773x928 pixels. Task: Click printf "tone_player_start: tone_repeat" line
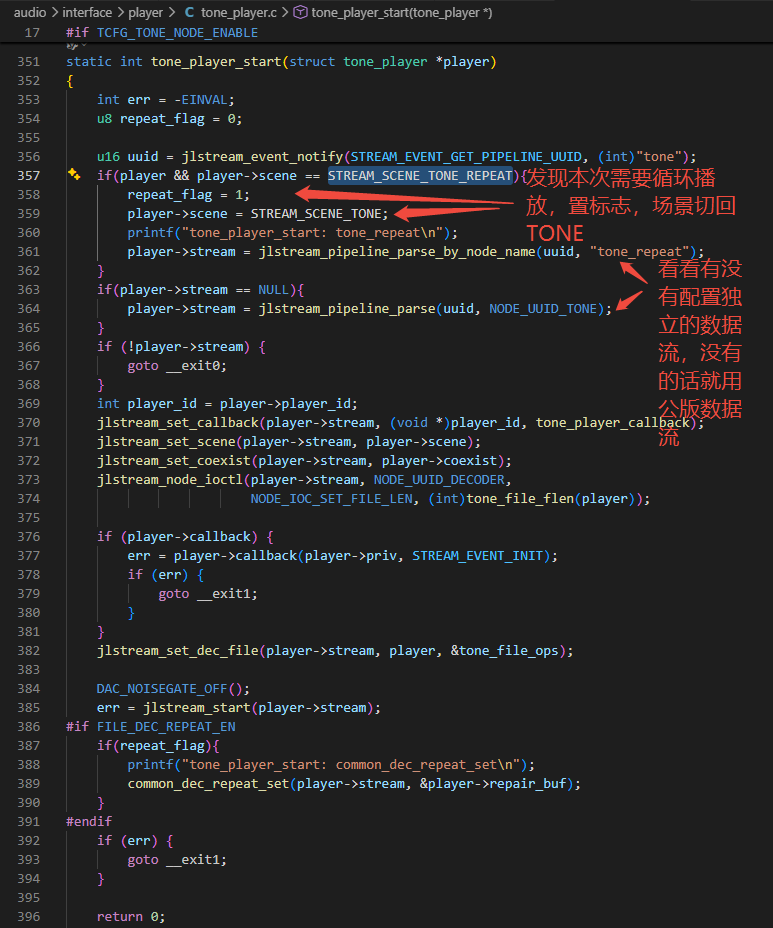pos(292,233)
